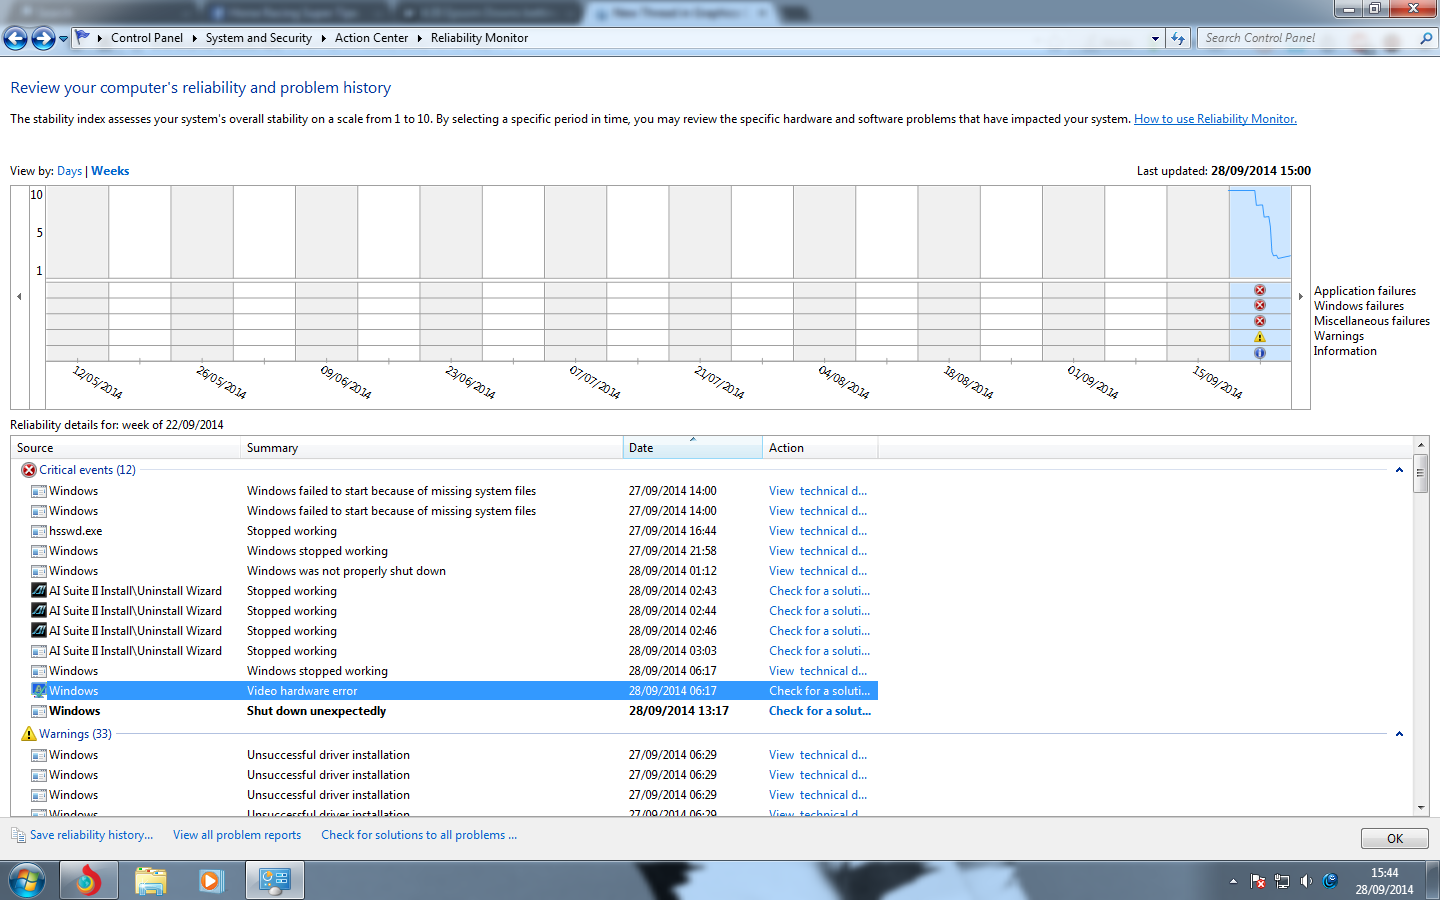Viewport: 1440px width, 900px height.
Task: Click the Forward navigation arrow
Action: point(43,38)
